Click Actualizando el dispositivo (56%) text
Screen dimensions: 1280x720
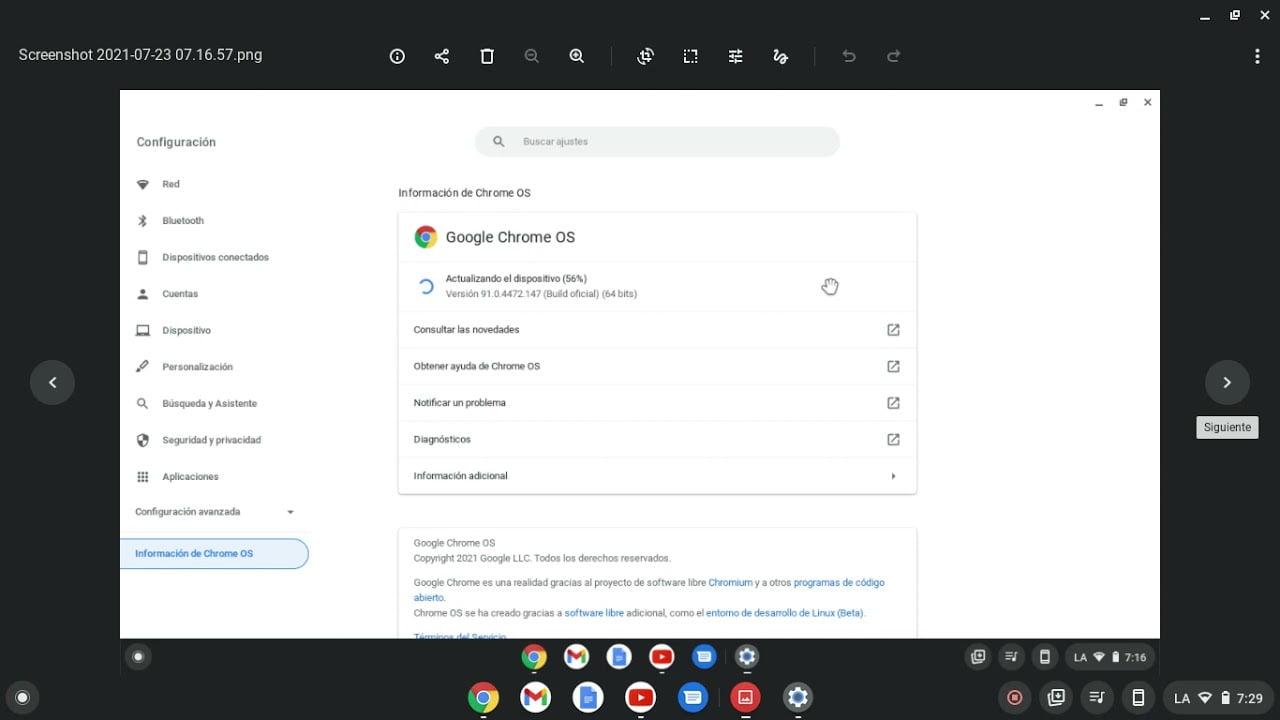(516, 278)
